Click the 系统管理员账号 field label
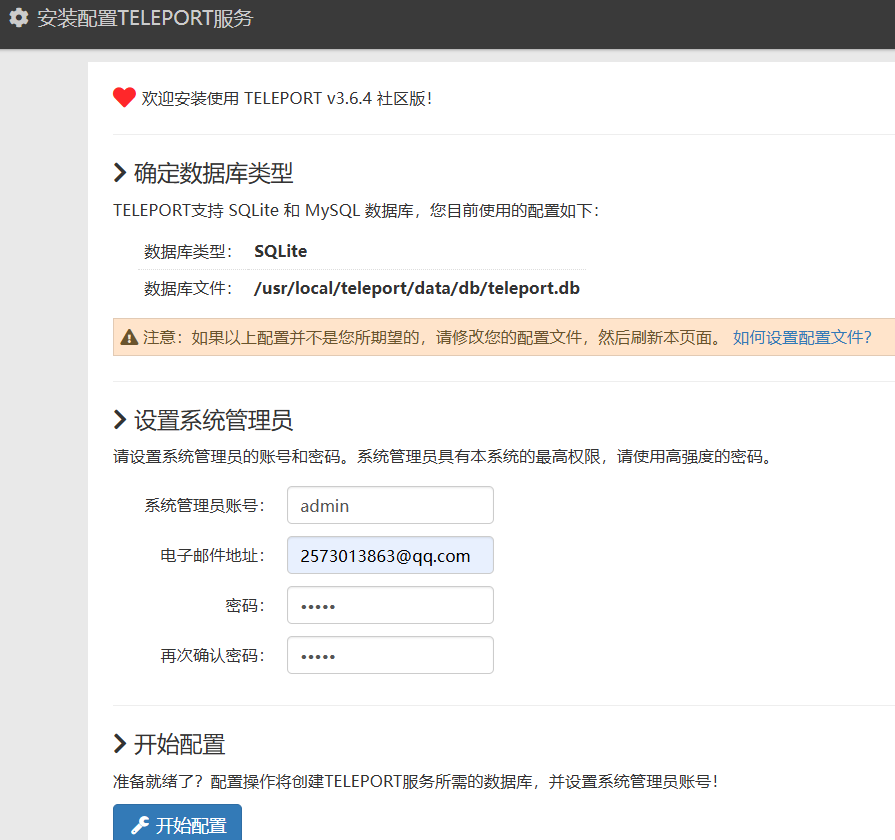The height and width of the screenshot is (840, 895). point(204,506)
